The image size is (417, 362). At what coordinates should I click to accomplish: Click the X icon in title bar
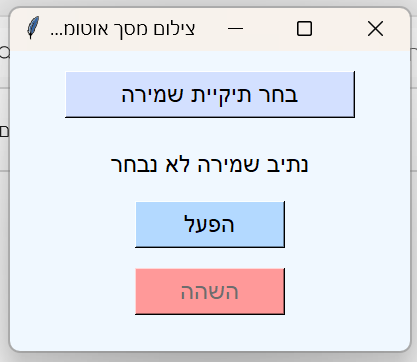375,29
